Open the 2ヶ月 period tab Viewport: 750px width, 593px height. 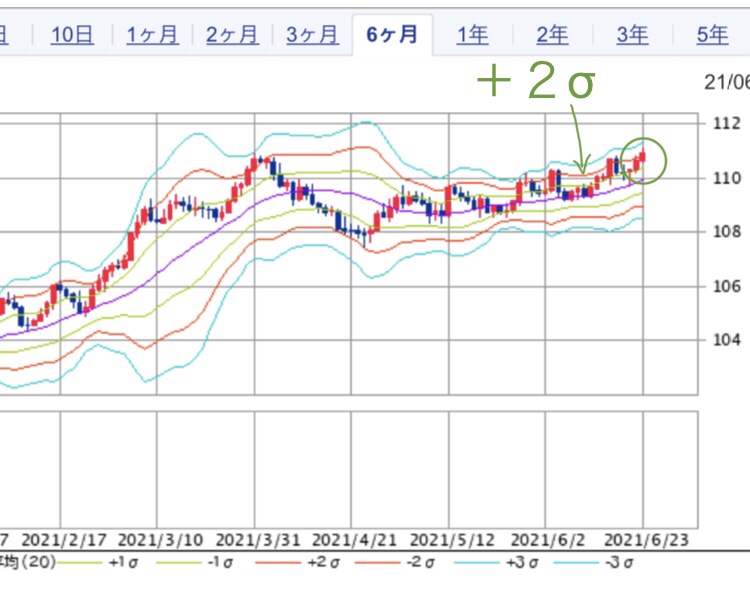click(x=232, y=35)
